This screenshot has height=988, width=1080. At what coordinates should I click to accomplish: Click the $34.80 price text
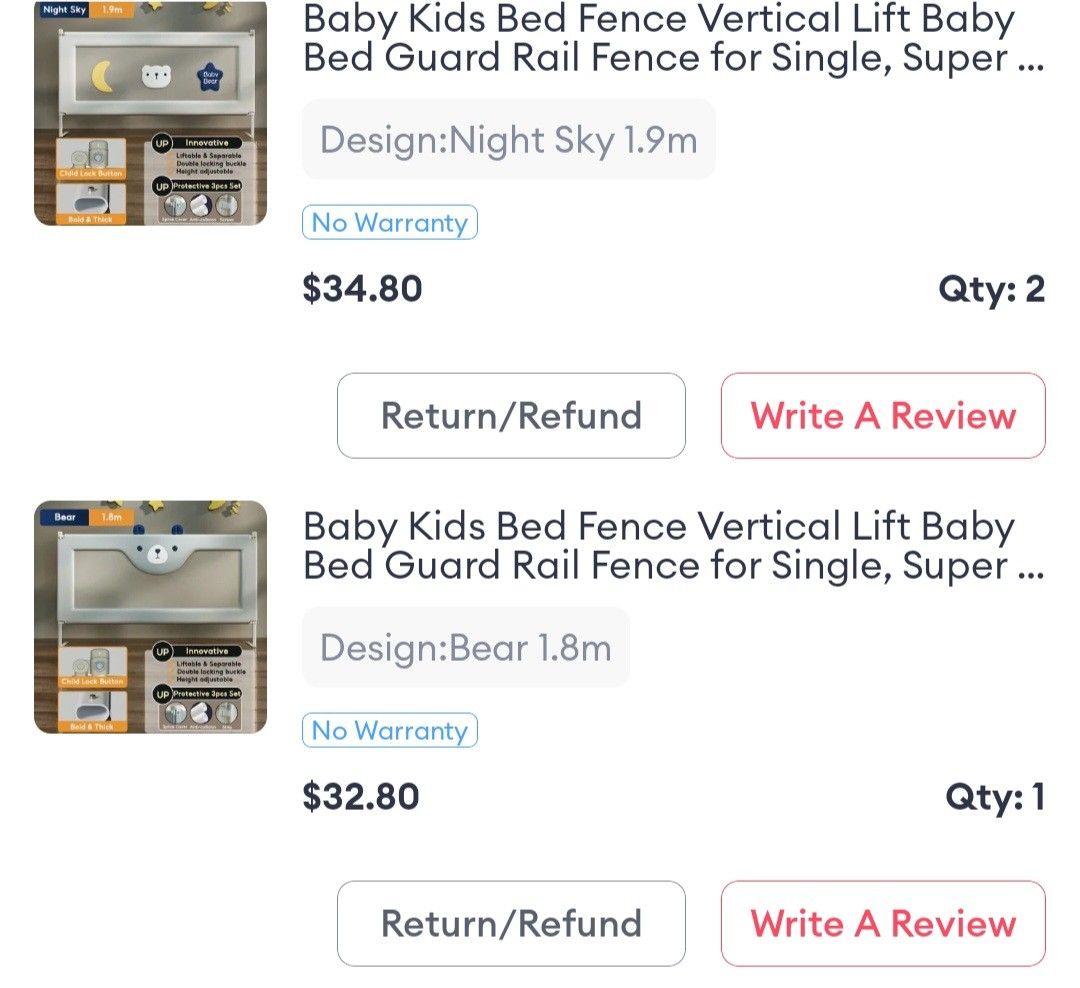tap(362, 289)
